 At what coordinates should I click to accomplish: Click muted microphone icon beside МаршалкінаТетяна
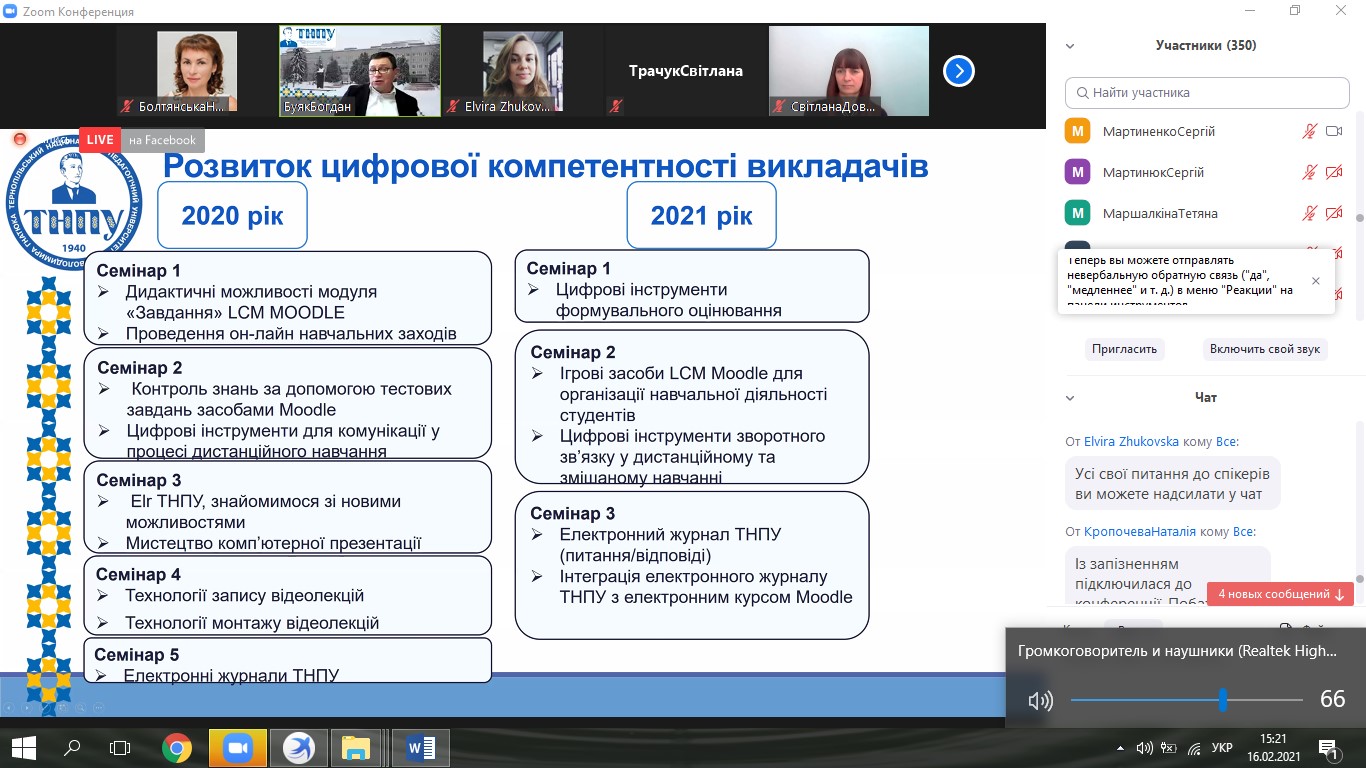click(1309, 213)
